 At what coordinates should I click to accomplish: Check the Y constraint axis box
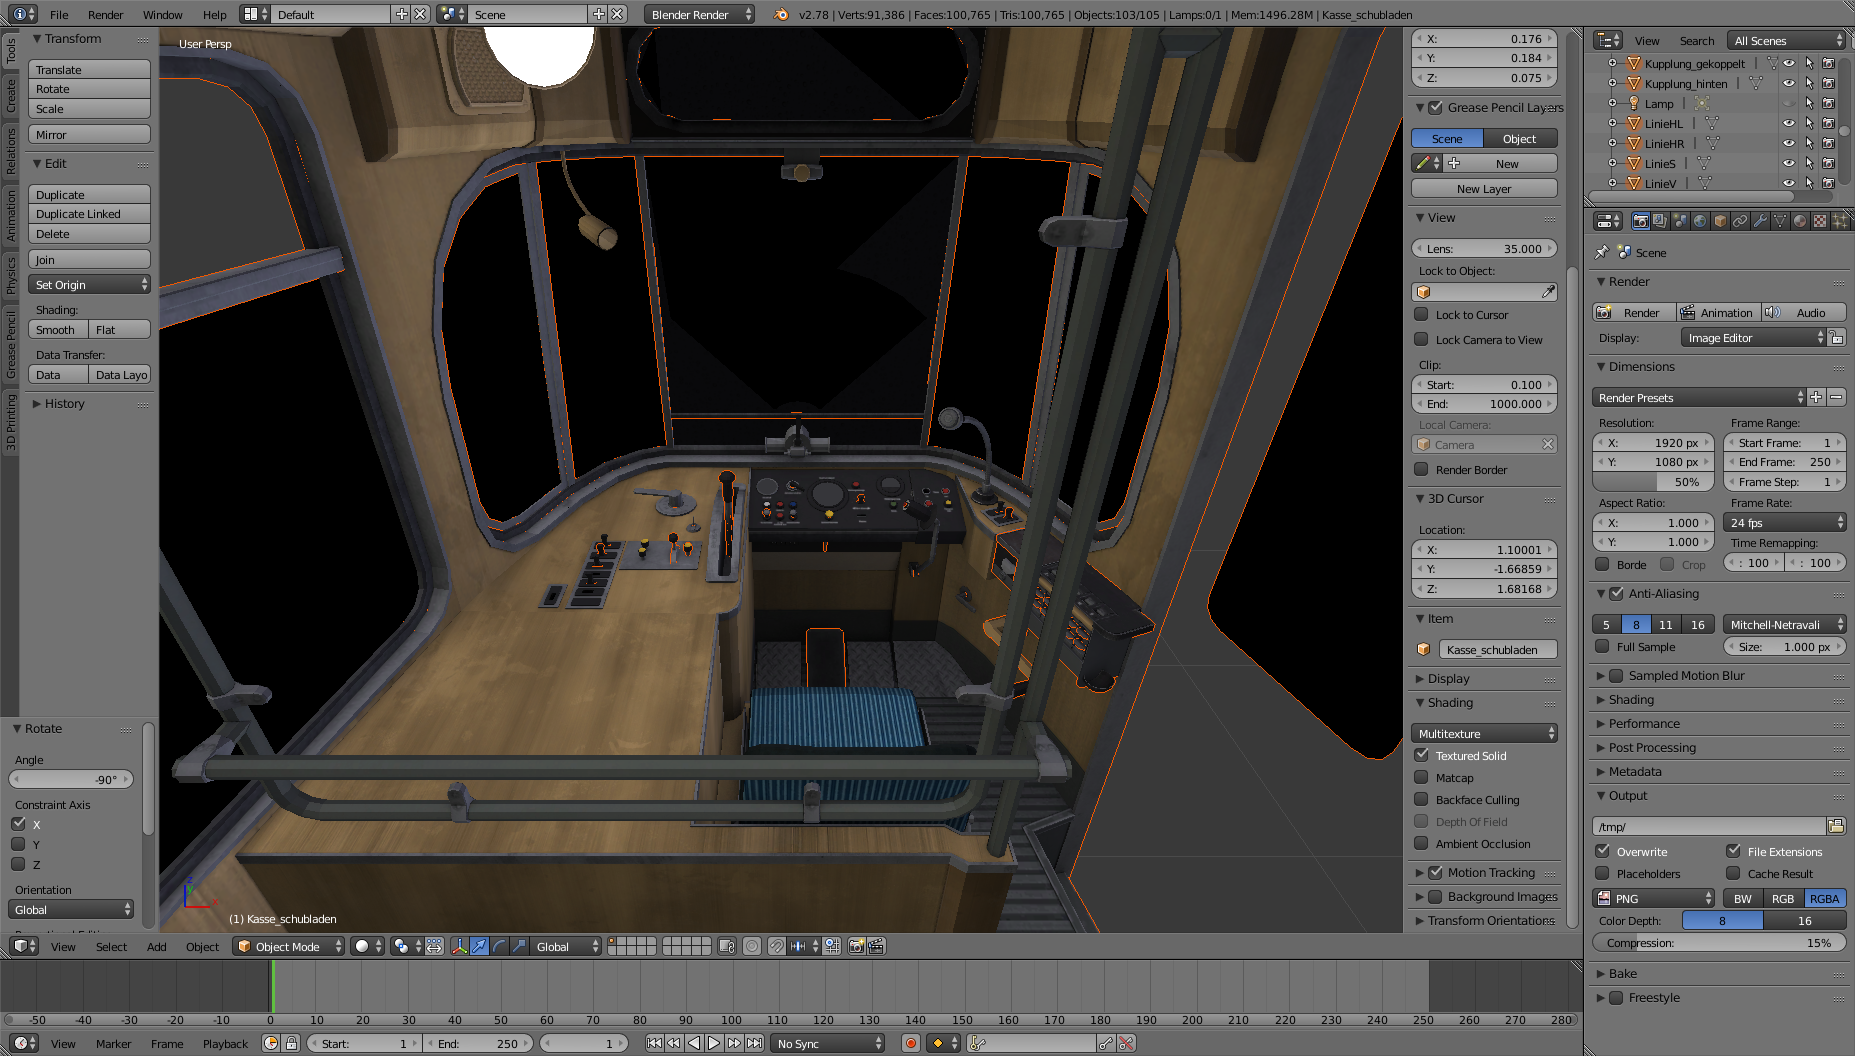[18, 844]
